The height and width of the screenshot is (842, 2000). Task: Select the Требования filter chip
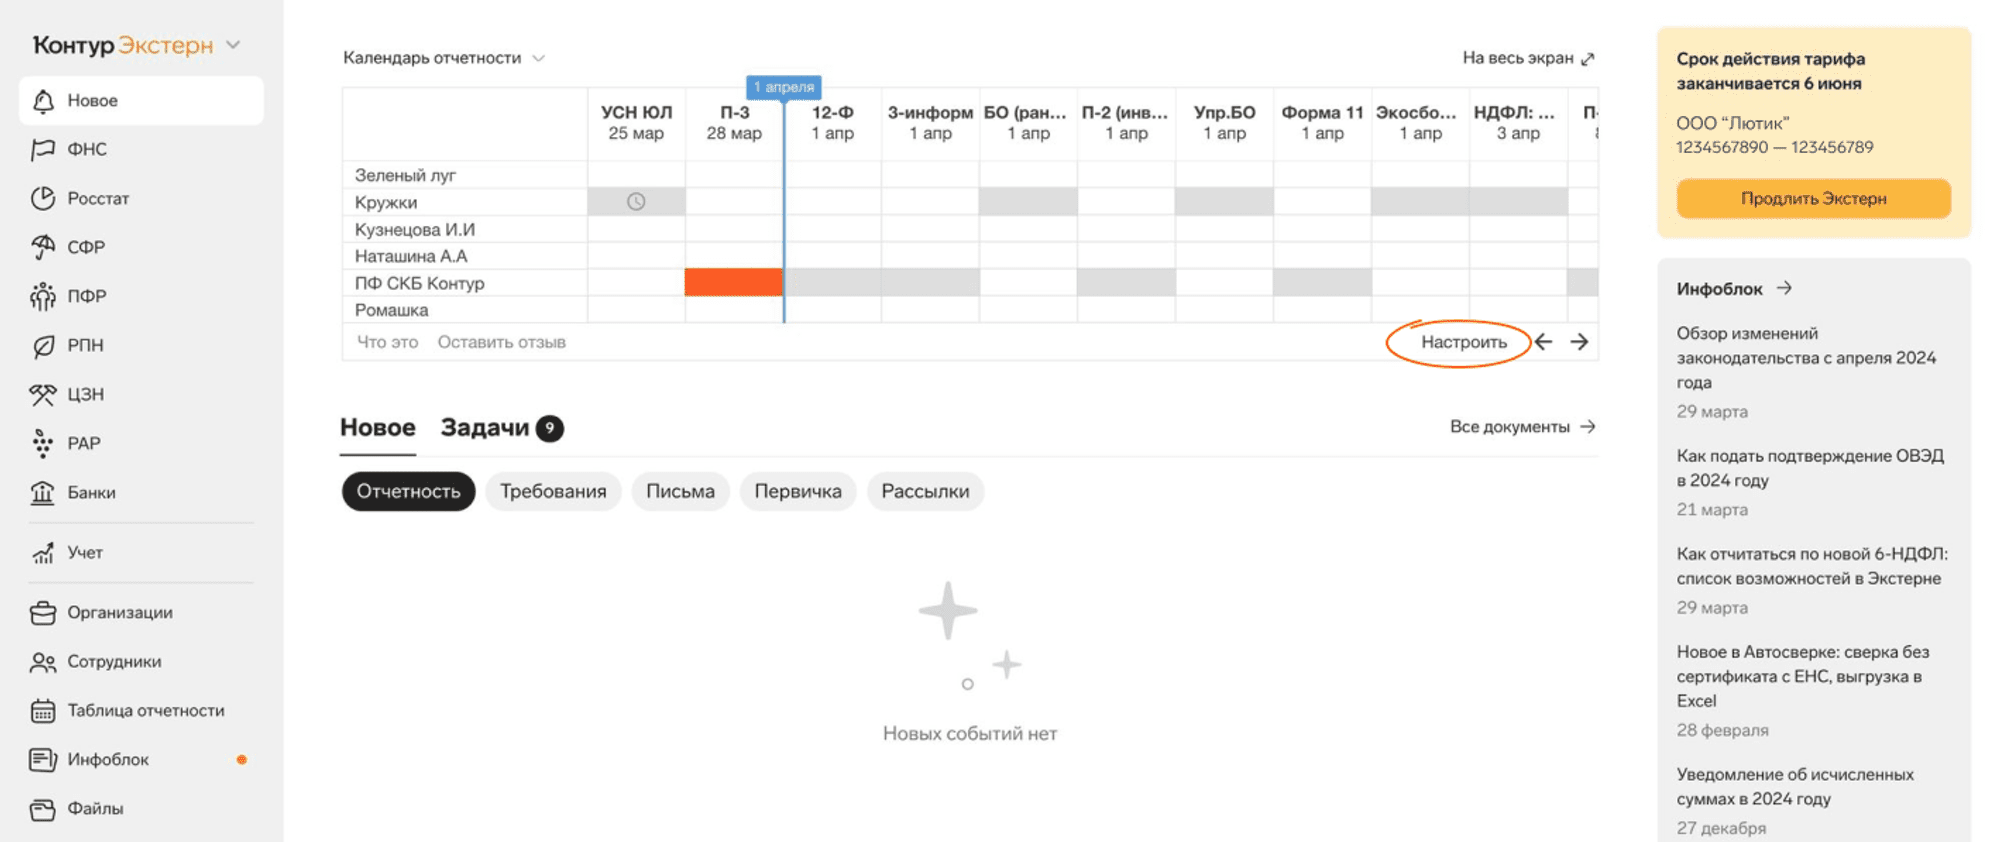(x=553, y=492)
